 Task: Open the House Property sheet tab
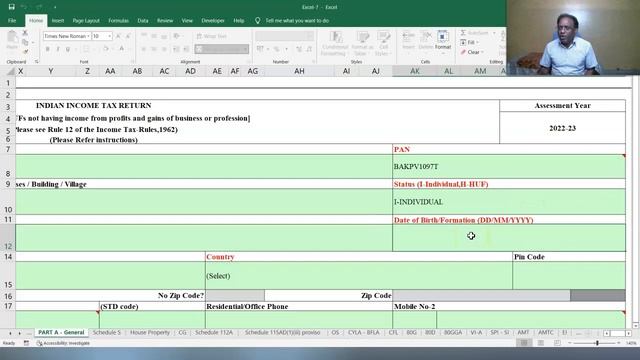[x=150, y=333]
